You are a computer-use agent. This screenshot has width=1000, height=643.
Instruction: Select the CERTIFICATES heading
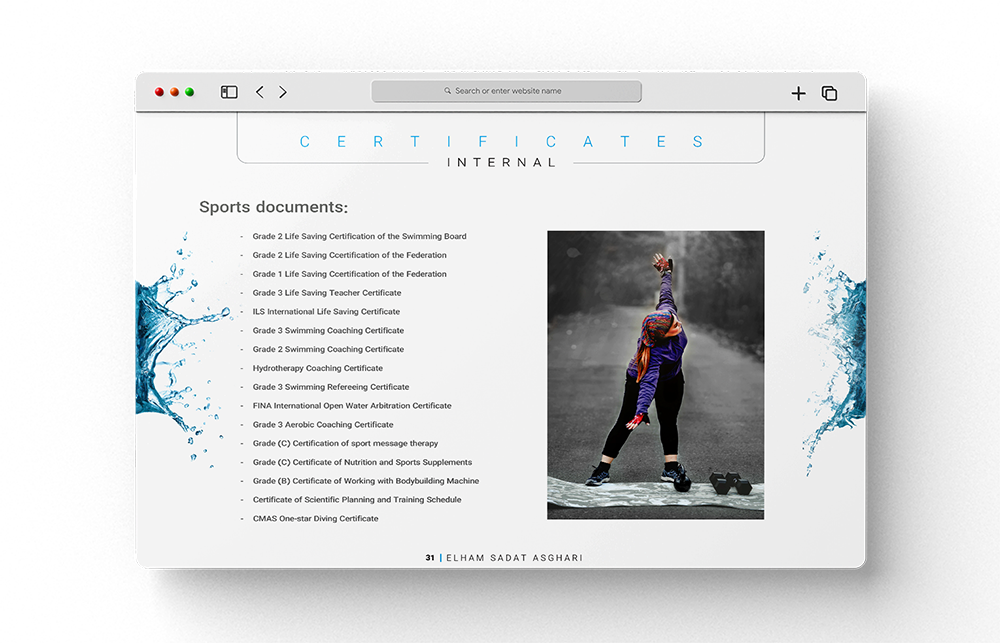[501, 142]
